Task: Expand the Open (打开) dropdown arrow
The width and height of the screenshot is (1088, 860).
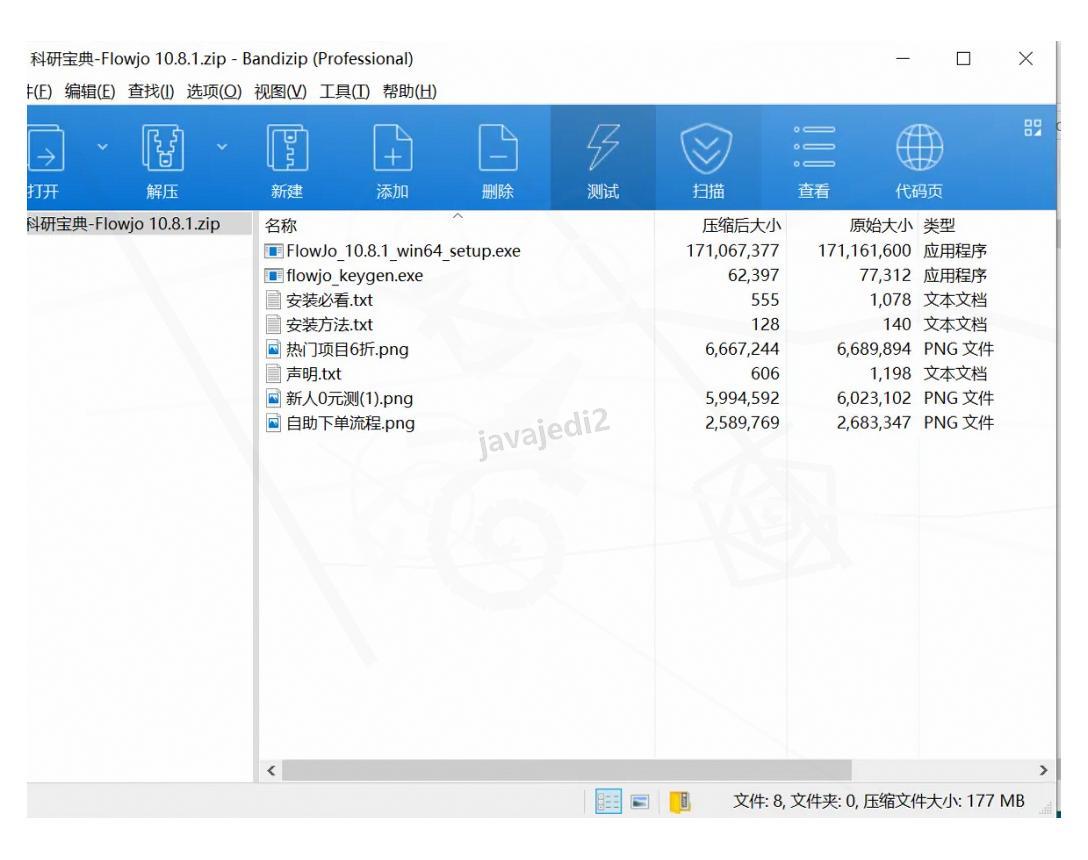Action: pos(103,147)
